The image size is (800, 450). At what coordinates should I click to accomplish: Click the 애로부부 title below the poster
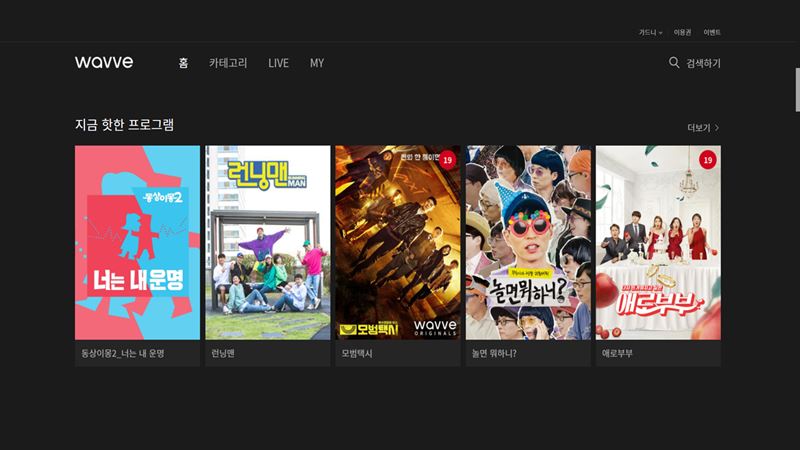618,354
